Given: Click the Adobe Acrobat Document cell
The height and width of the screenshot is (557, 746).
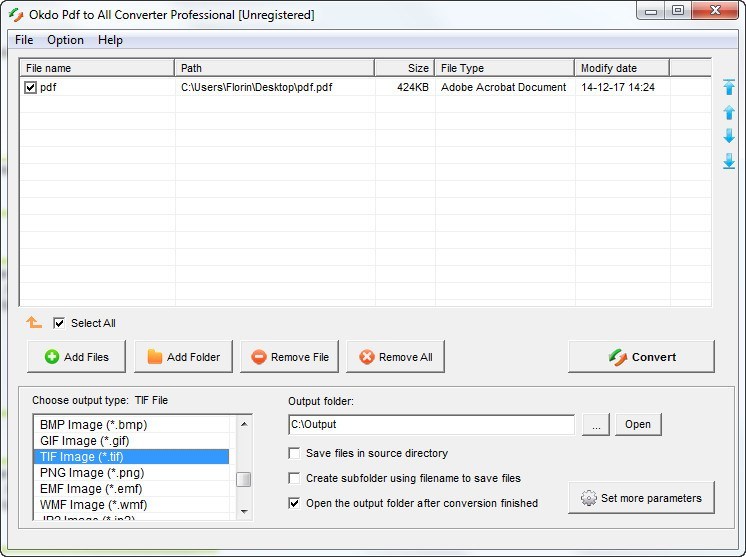Looking at the screenshot, I should coord(503,88).
